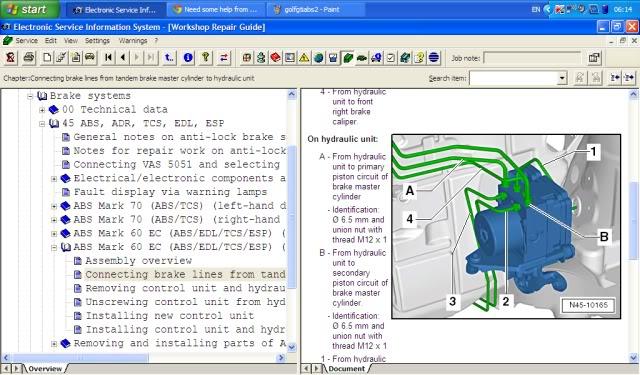
Task: Click the Search item input field
Action: pyautogui.click(x=513, y=78)
